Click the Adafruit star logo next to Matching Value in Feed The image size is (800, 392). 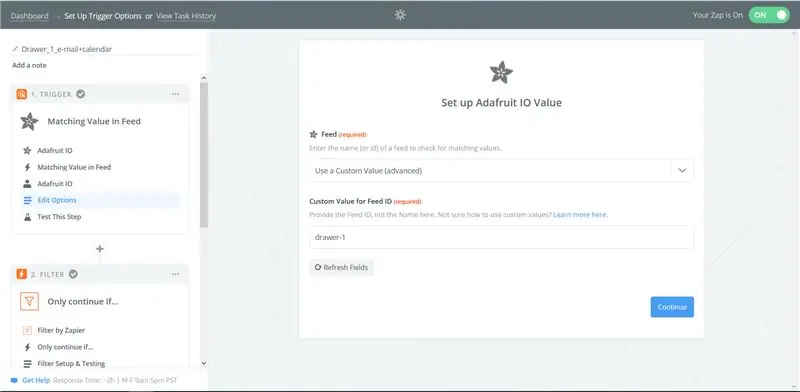tap(29, 121)
